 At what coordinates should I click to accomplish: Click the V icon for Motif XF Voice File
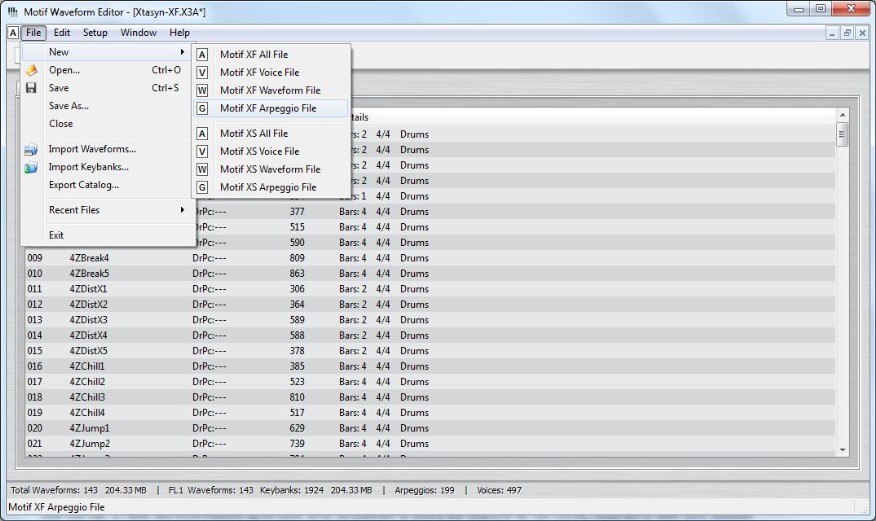202,73
